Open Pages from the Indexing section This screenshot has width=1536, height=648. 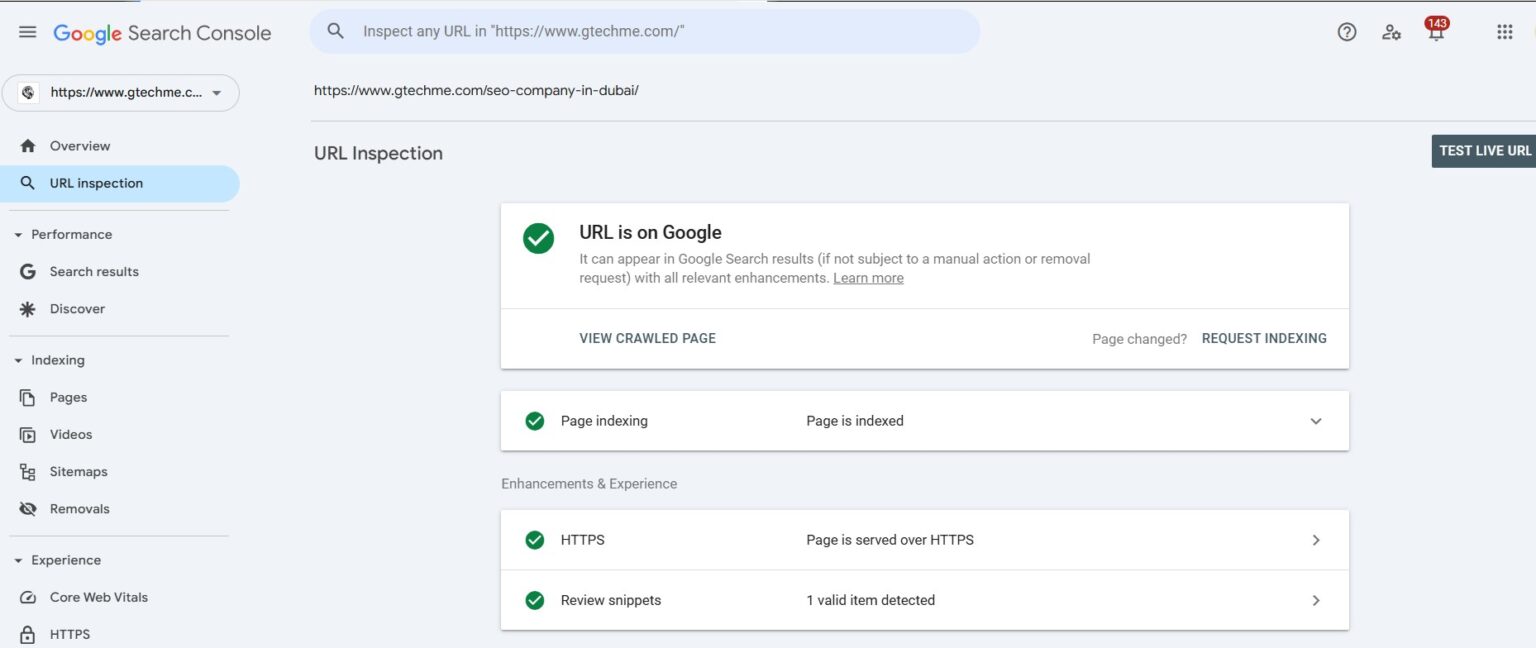(27, 396)
